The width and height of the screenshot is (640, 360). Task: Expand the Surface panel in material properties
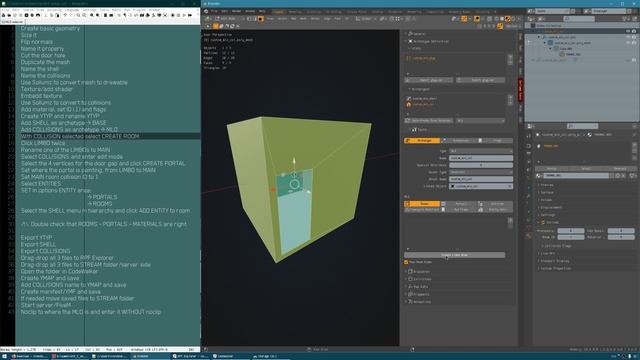(x=547, y=192)
